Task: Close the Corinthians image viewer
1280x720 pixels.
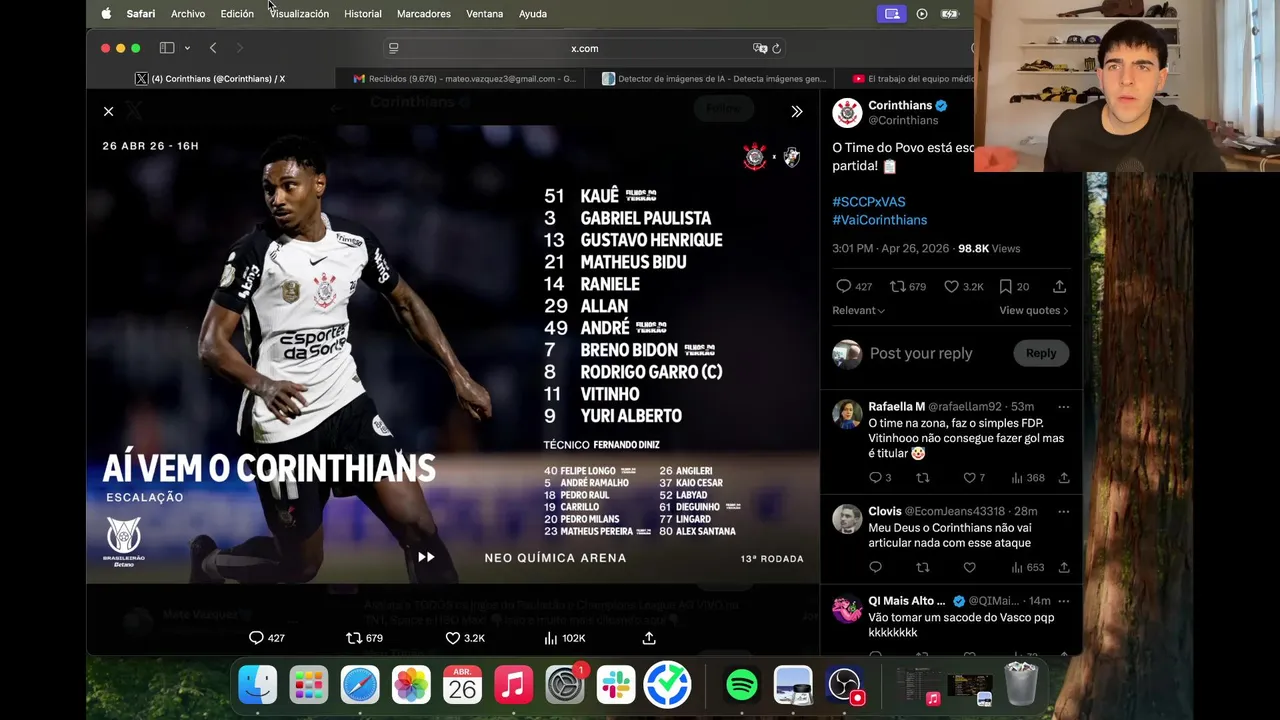Action: [108, 111]
